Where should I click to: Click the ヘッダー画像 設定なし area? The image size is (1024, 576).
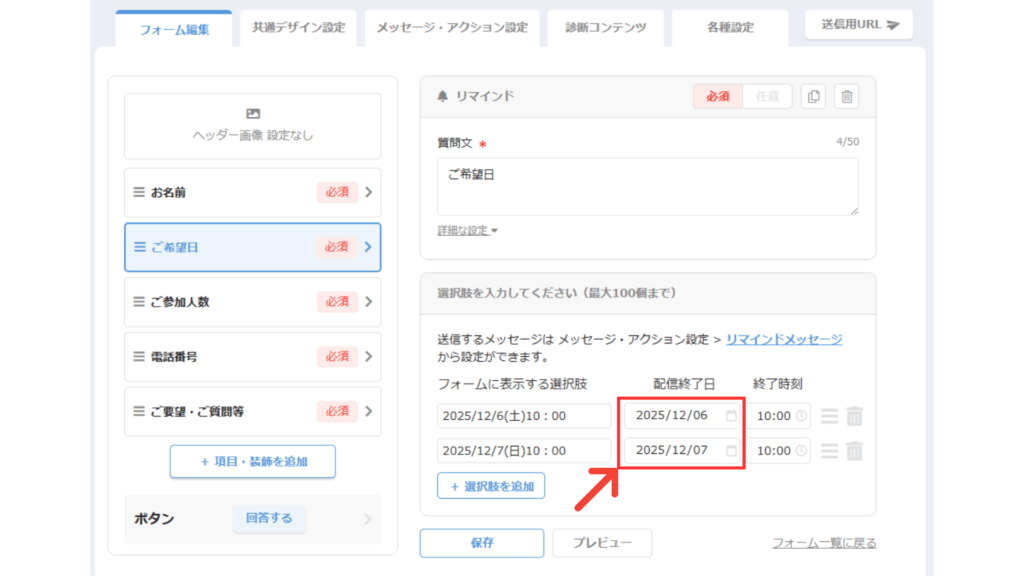pos(252,125)
